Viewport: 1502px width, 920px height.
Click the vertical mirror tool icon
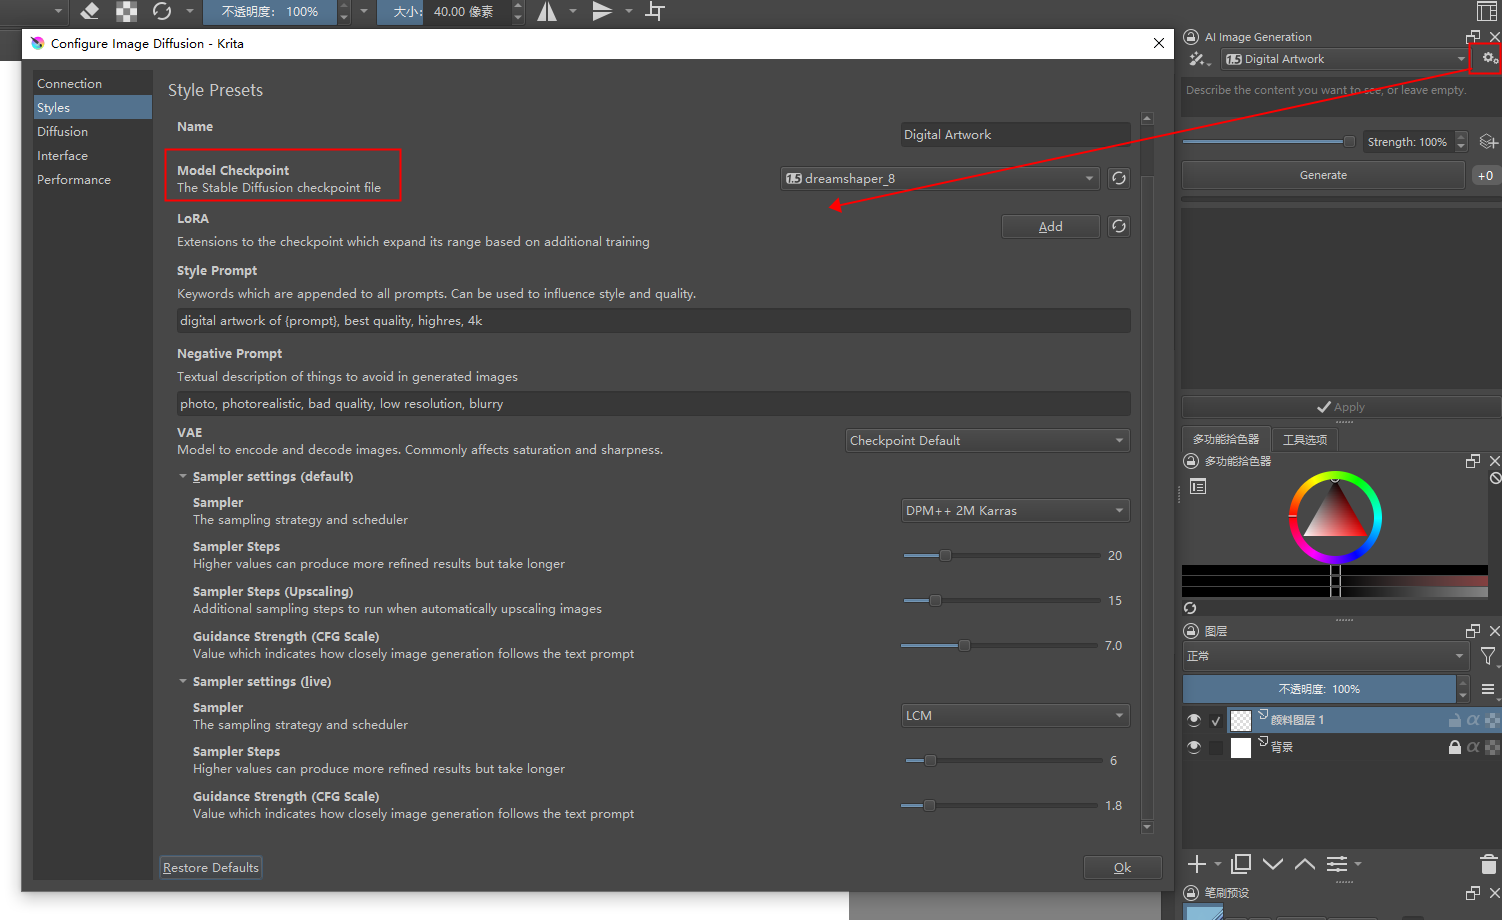point(602,11)
